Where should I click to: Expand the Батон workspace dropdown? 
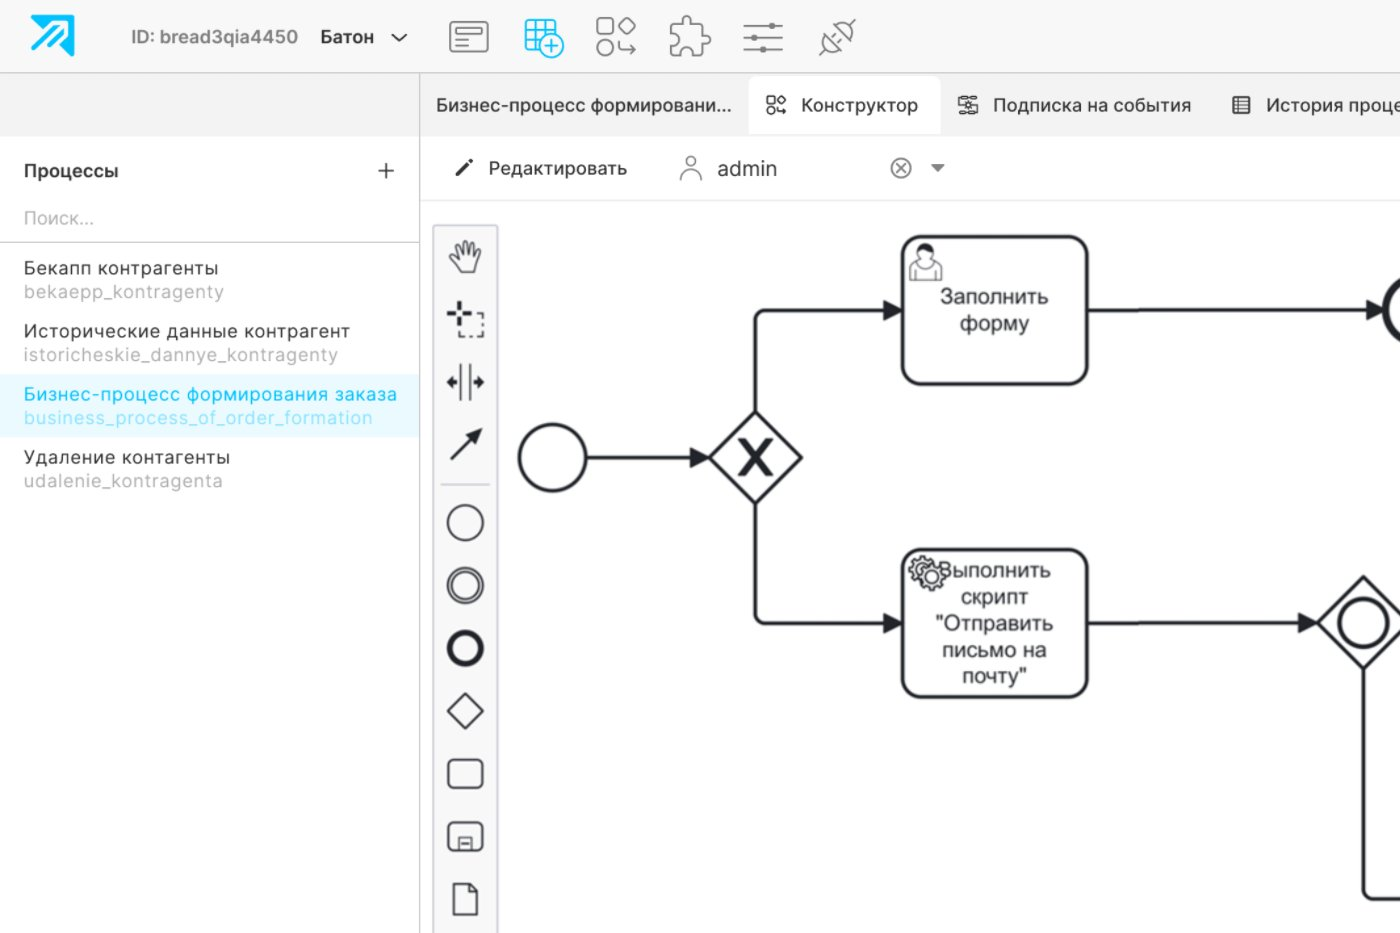coord(399,38)
